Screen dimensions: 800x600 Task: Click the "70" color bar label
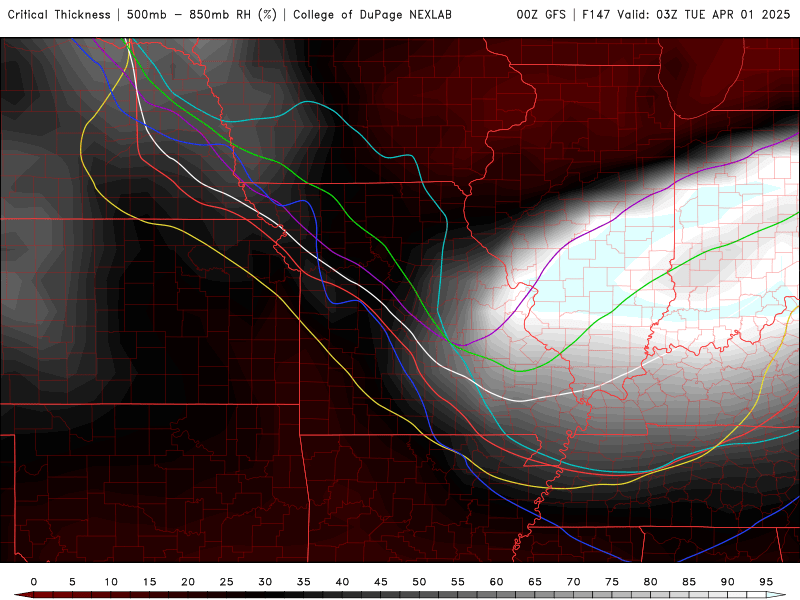point(573,582)
